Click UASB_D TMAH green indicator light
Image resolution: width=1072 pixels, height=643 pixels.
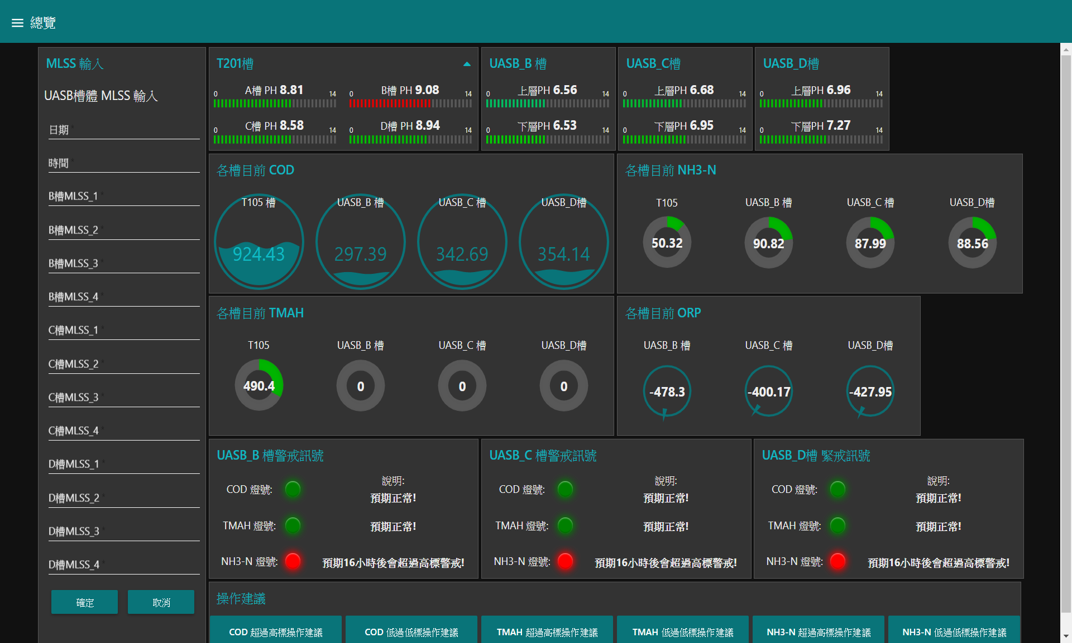tap(838, 525)
